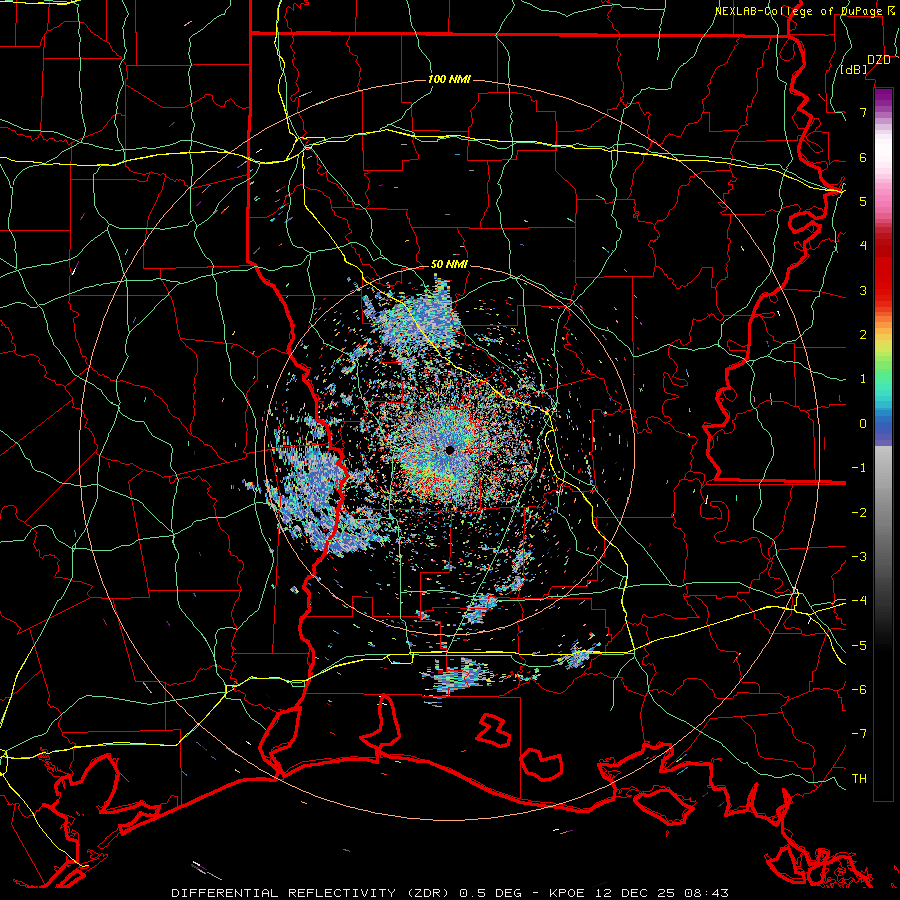
Task: Click the NEXLAB-College of DuPage credit text
Action: pyautogui.click(x=798, y=11)
